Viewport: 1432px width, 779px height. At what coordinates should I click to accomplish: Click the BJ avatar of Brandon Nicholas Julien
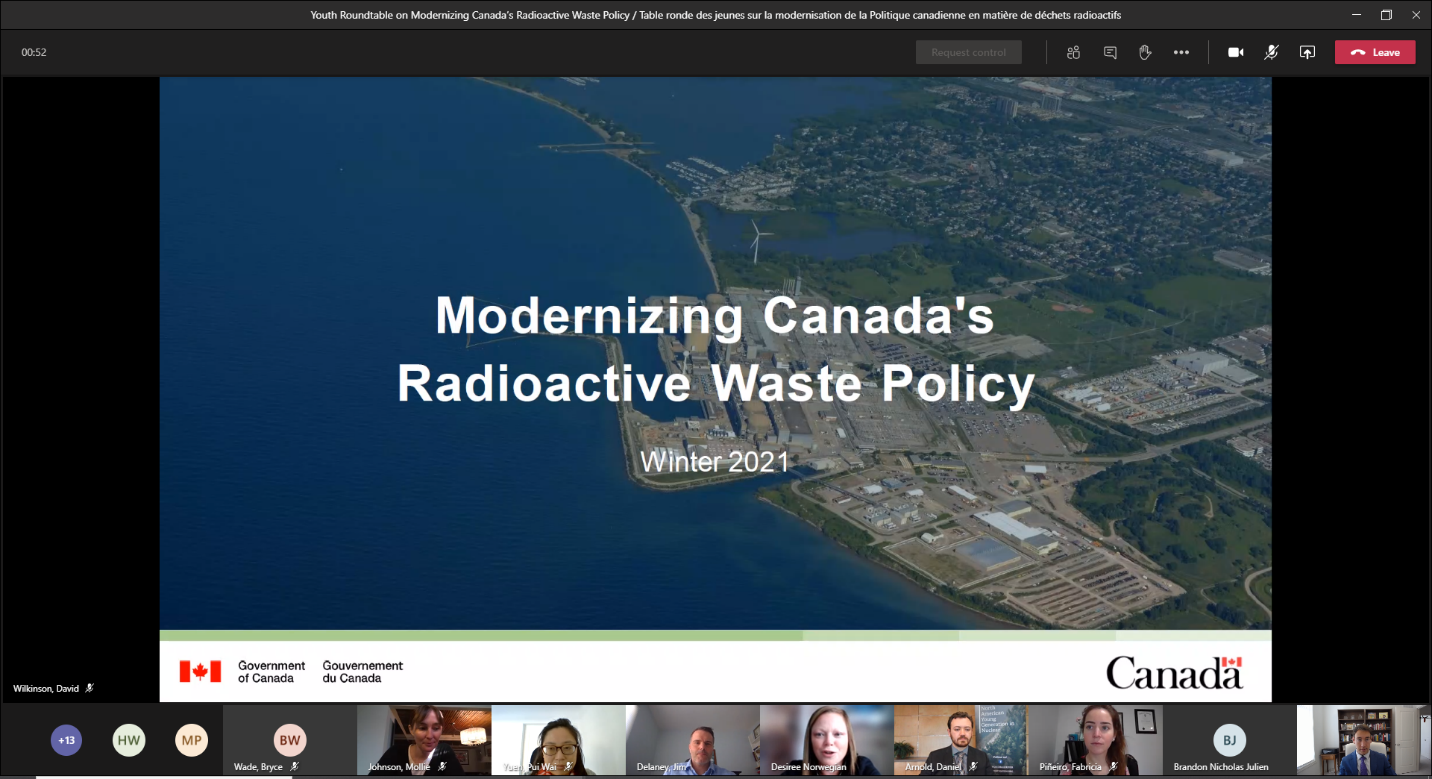tap(1229, 740)
